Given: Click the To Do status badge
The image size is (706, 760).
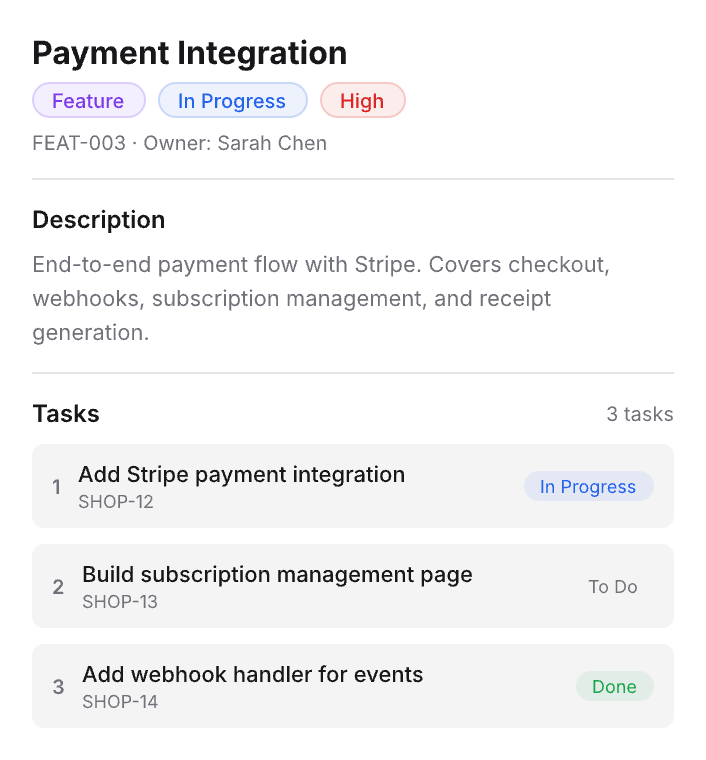Looking at the screenshot, I should tap(612, 587).
